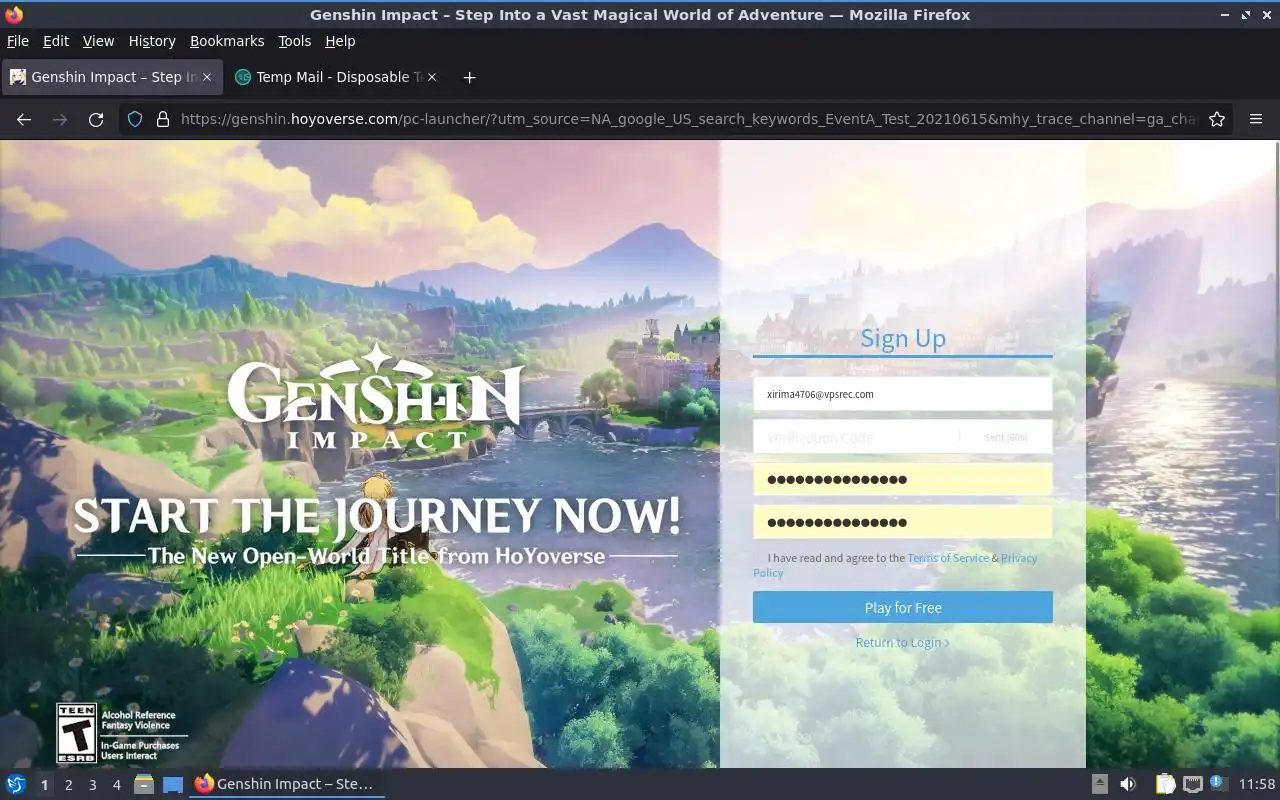
Task: Click the browser URL address bar
Action: pos(690,119)
